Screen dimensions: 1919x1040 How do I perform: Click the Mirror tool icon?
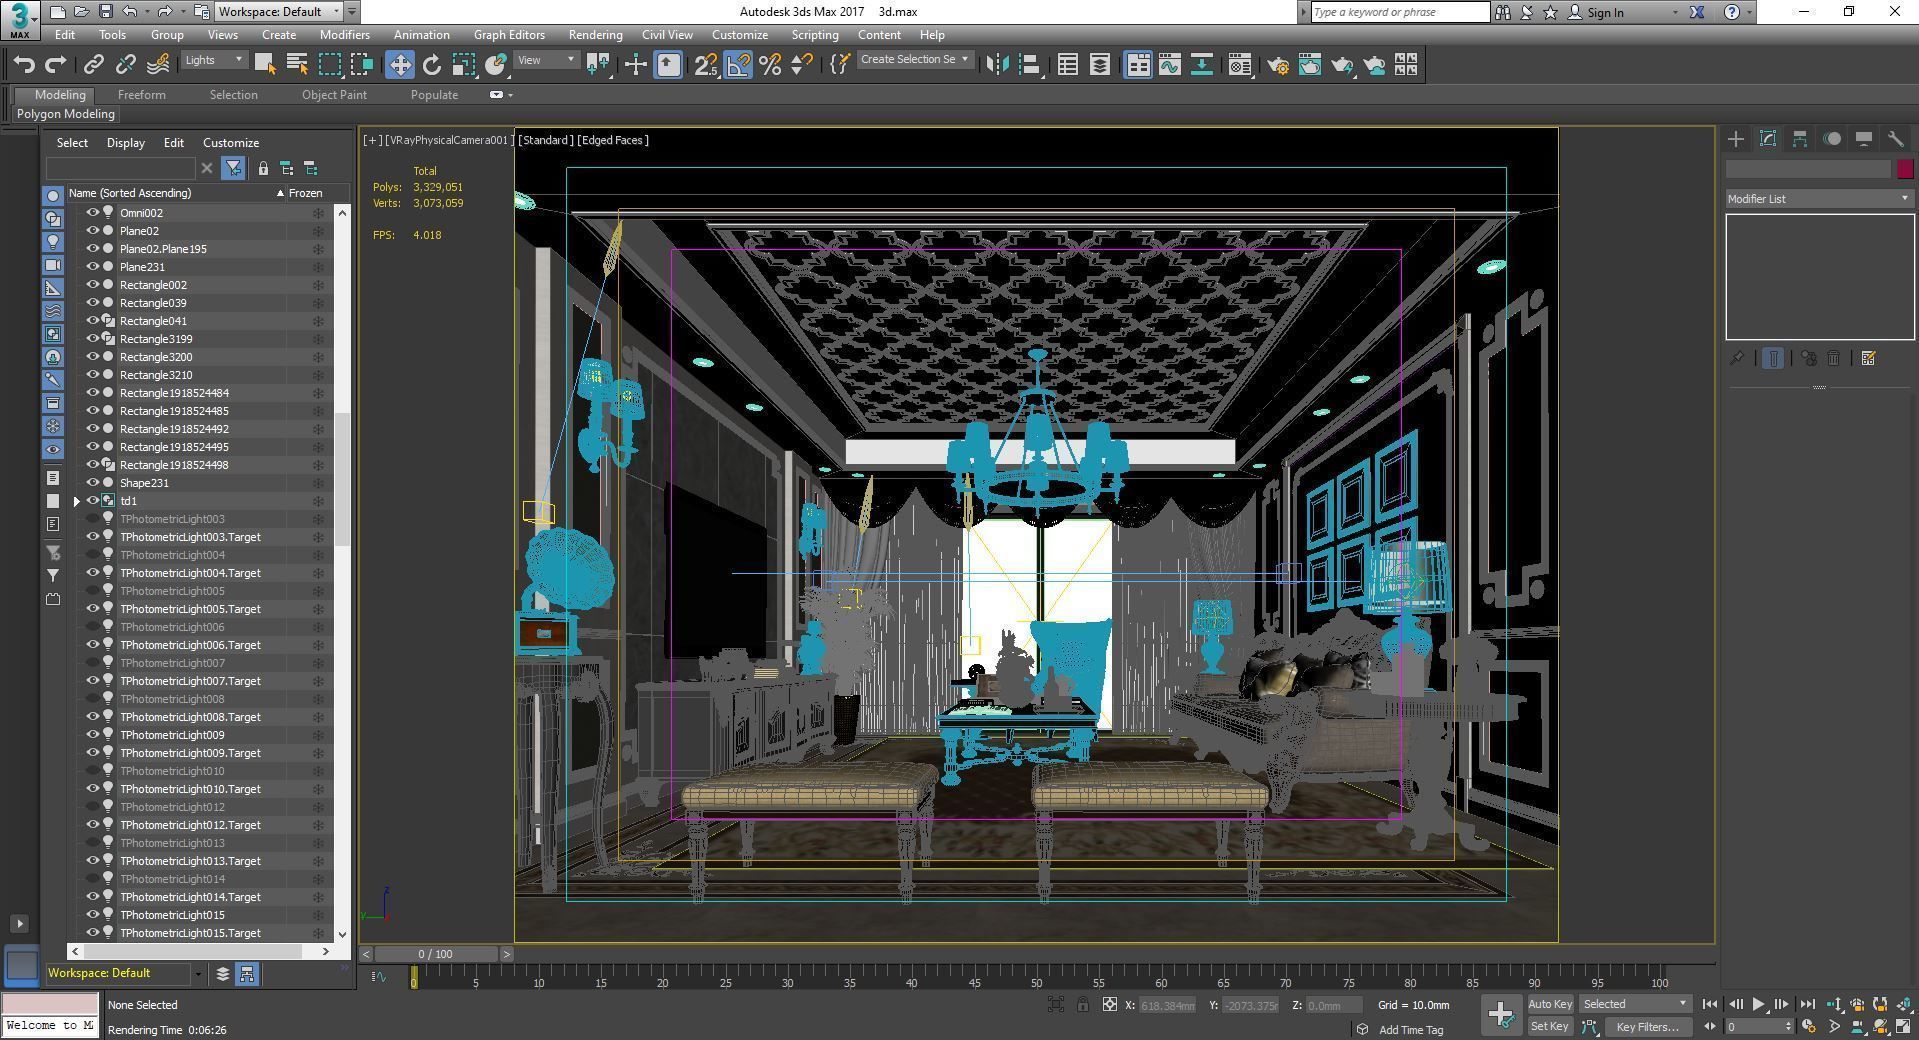coord(997,65)
